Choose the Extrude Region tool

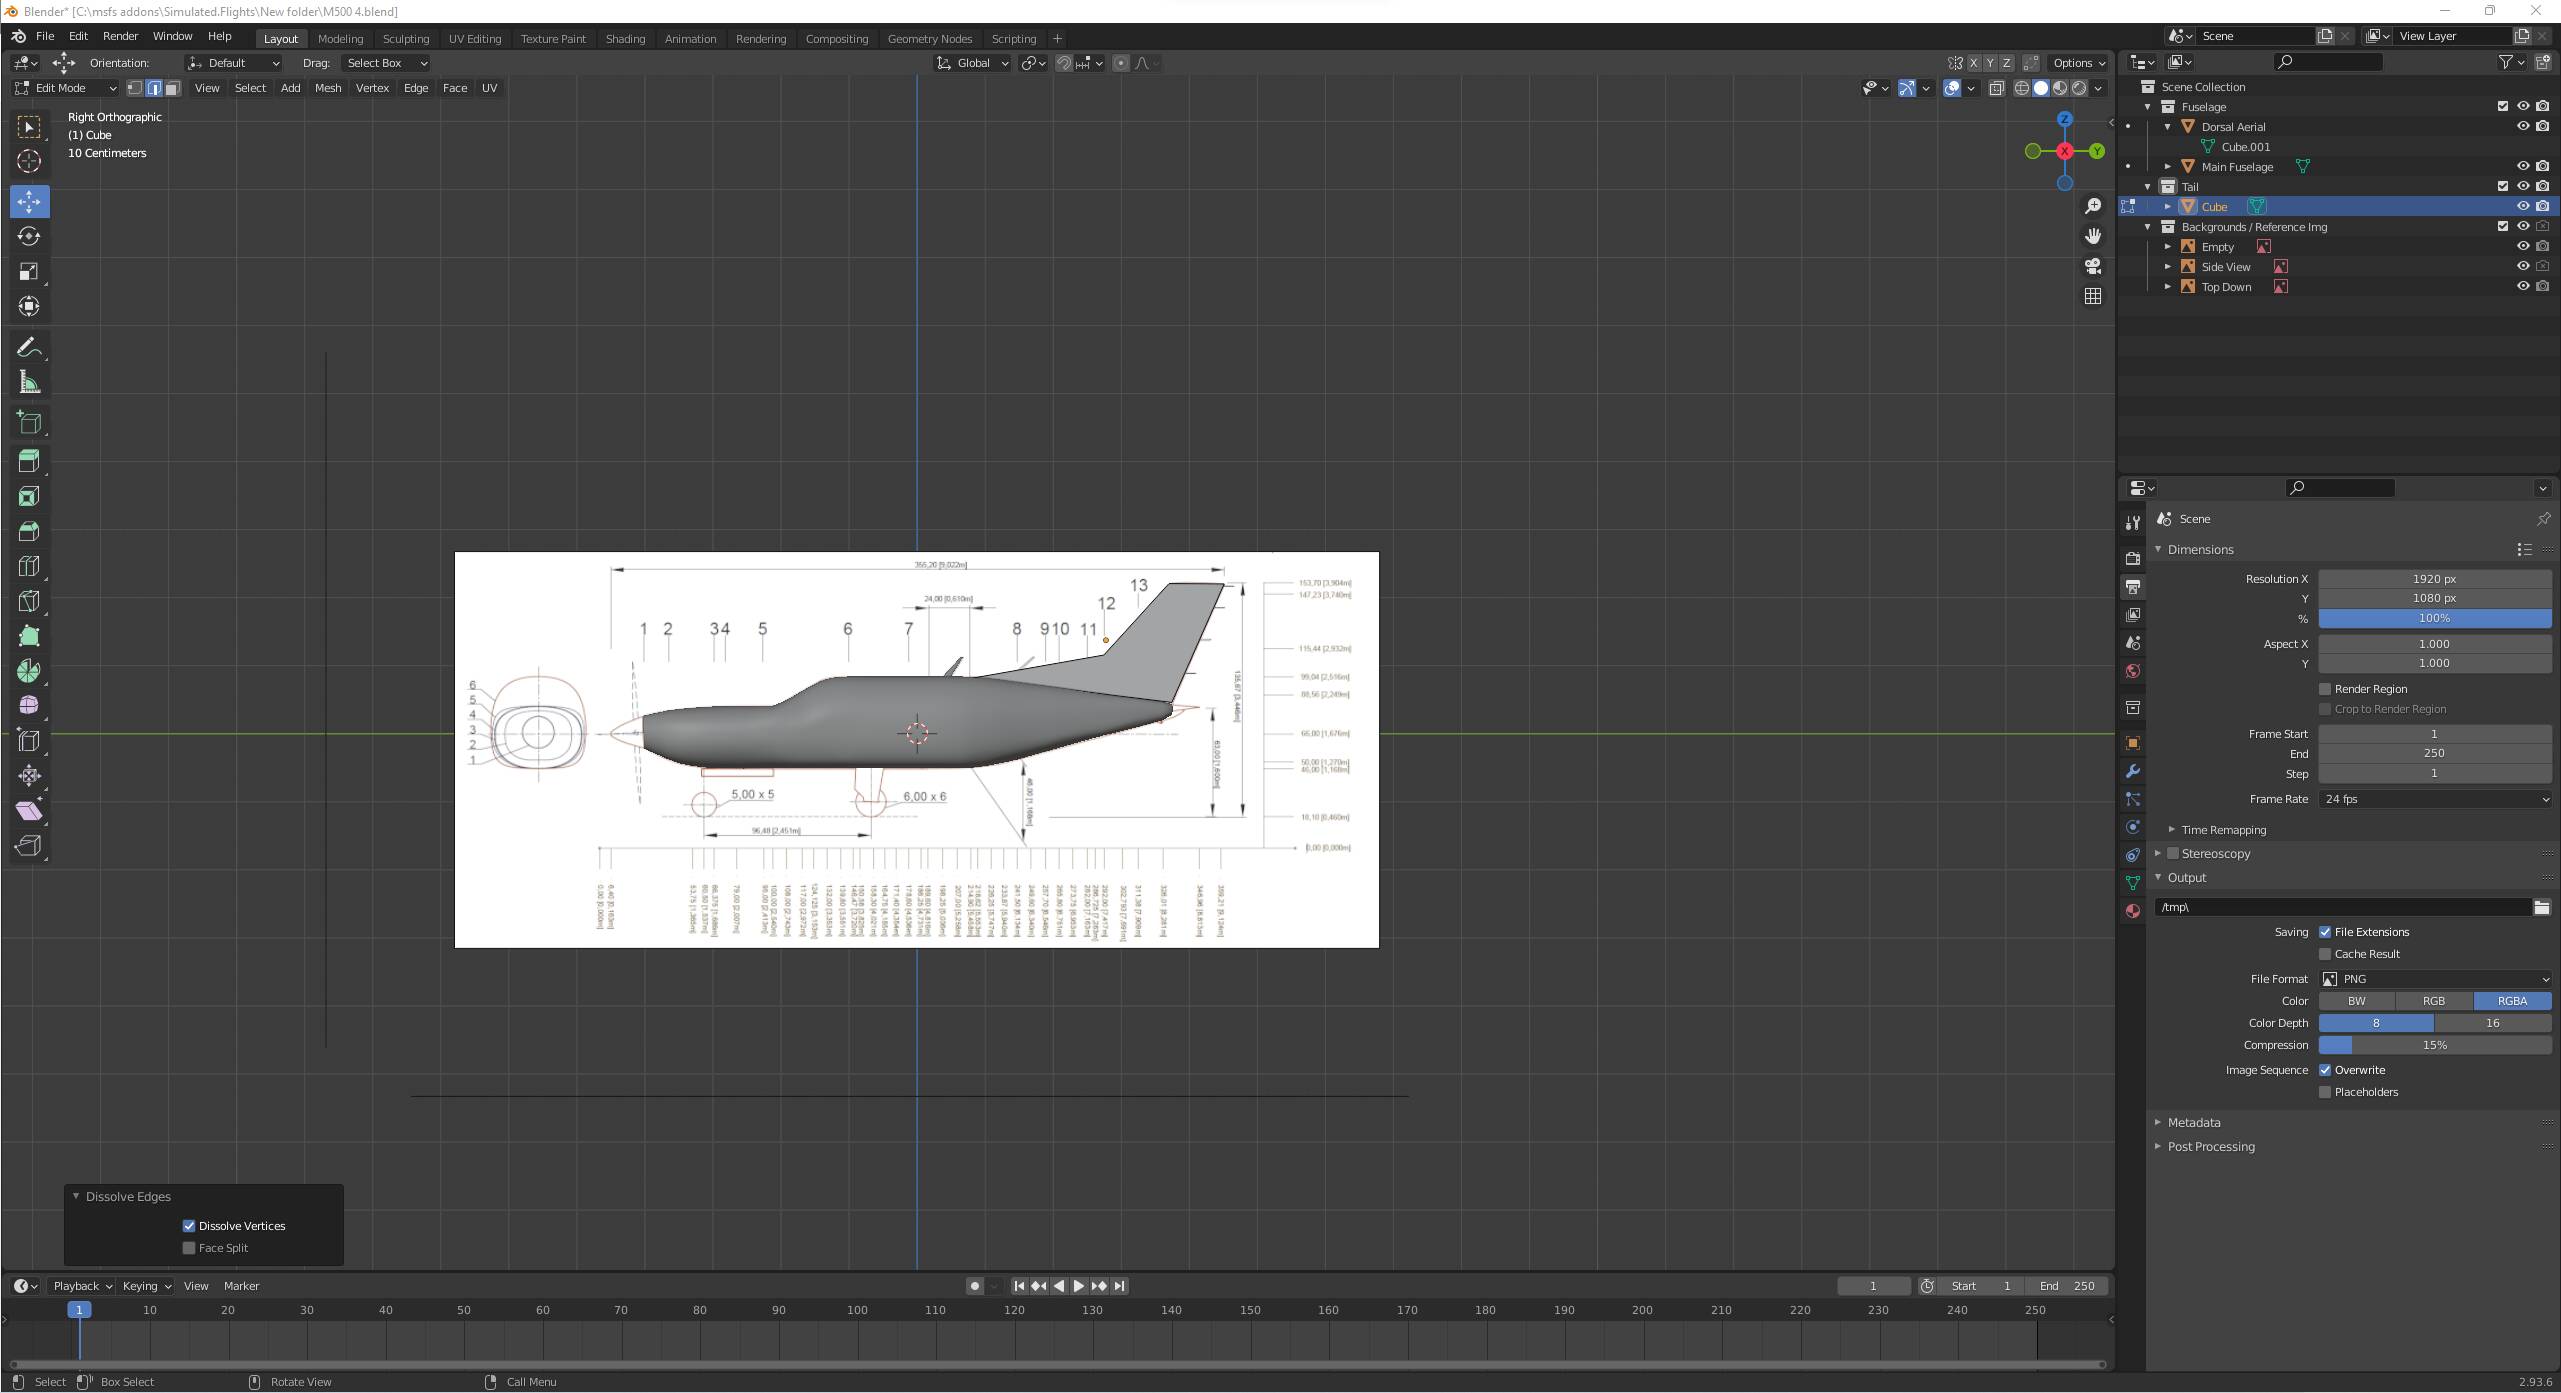[29, 461]
